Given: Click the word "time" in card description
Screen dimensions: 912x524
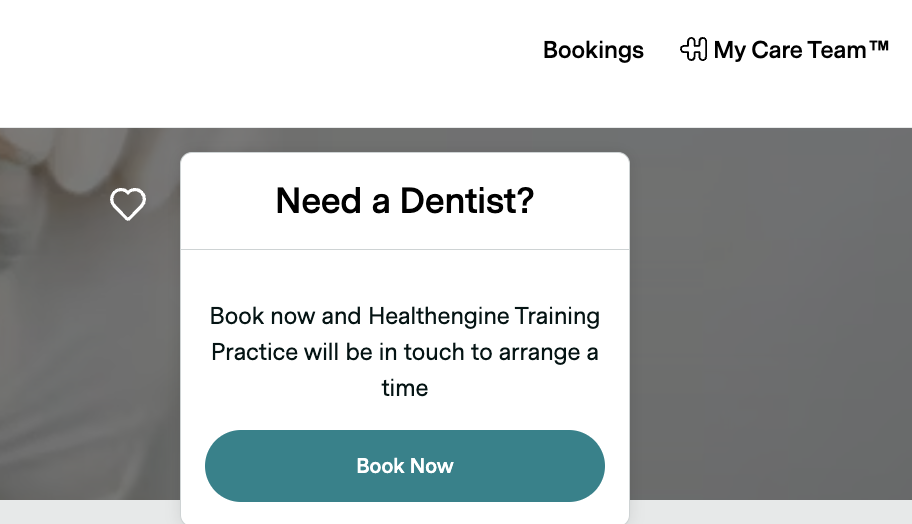Looking at the screenshot, I should (x=405, y=388).
